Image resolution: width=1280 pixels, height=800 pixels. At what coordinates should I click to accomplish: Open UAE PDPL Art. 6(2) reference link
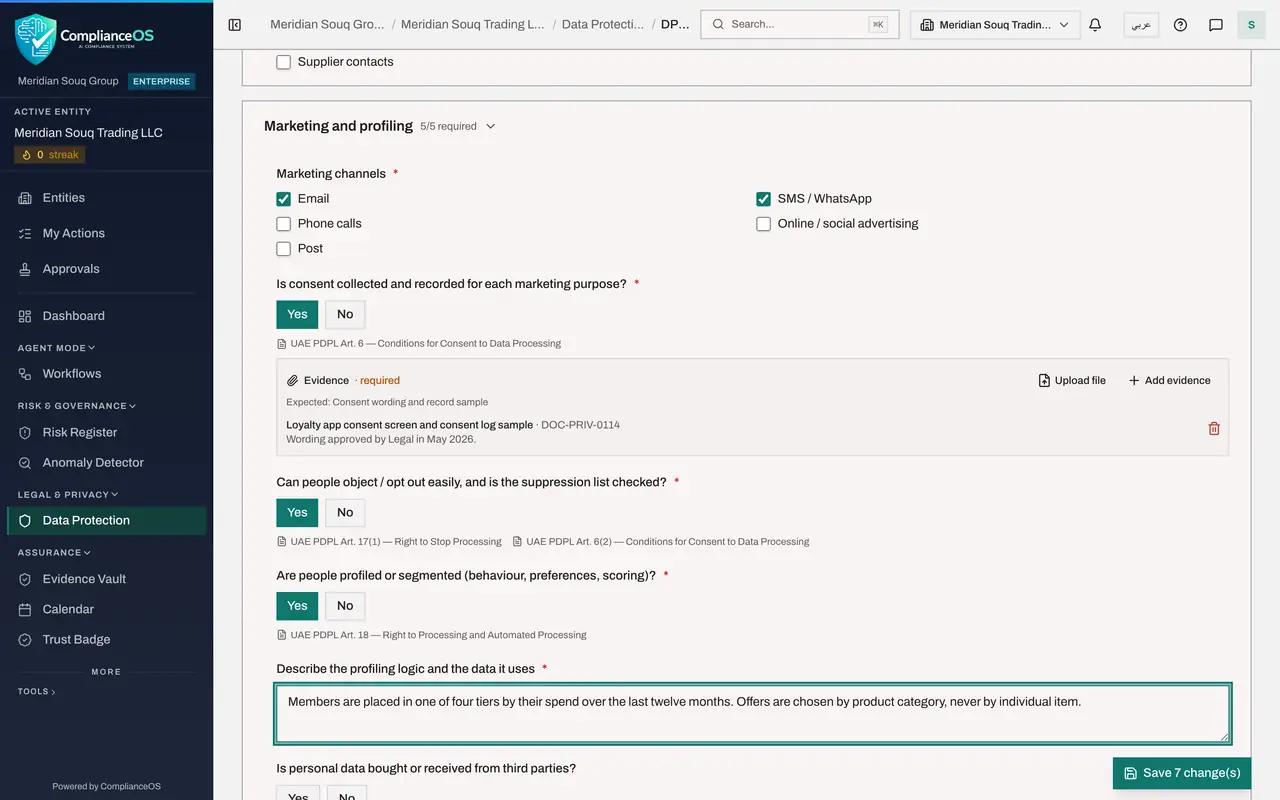point(661,542)
